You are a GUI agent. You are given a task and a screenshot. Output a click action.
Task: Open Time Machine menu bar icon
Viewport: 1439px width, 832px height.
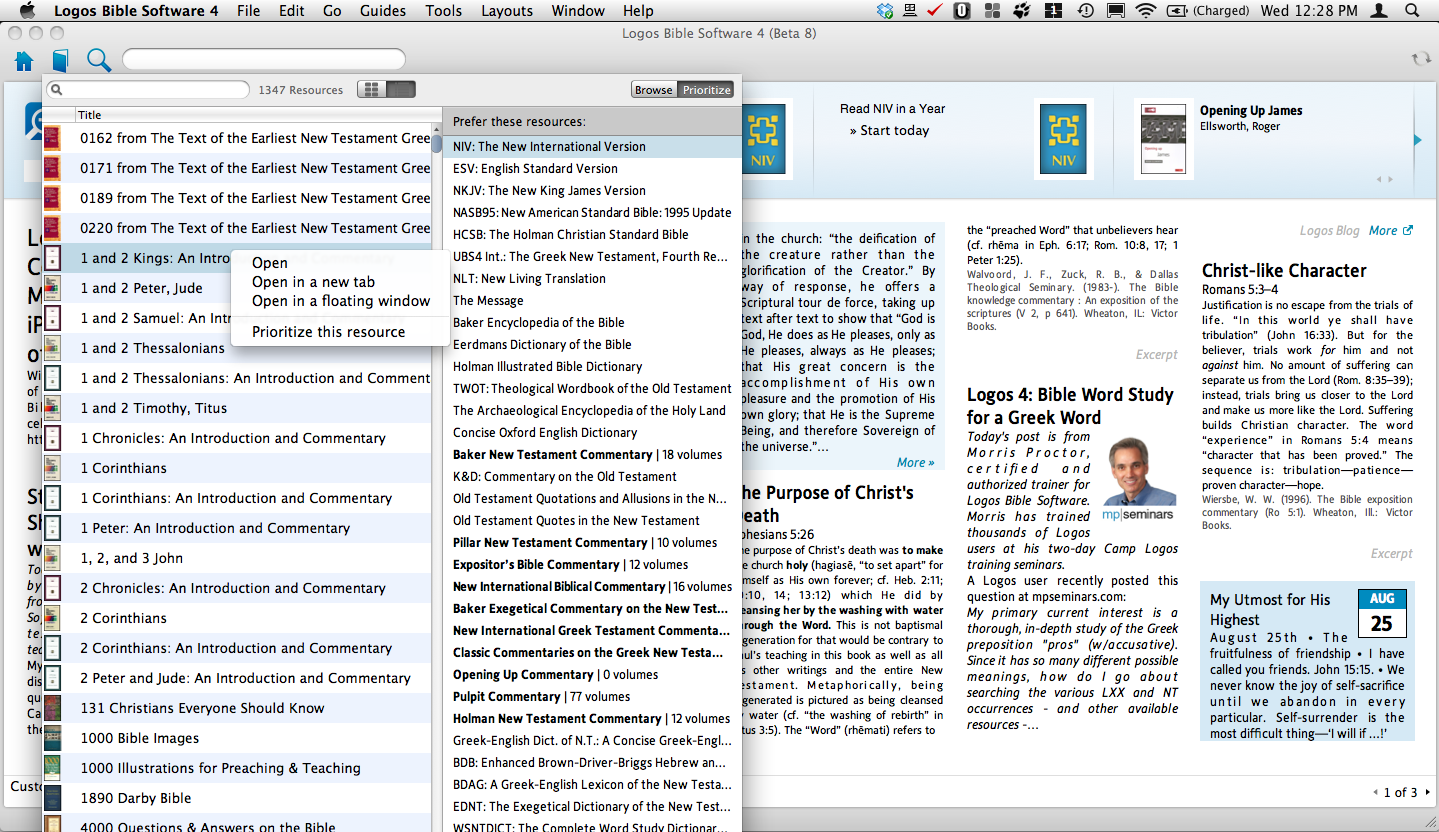[1085, 11]
